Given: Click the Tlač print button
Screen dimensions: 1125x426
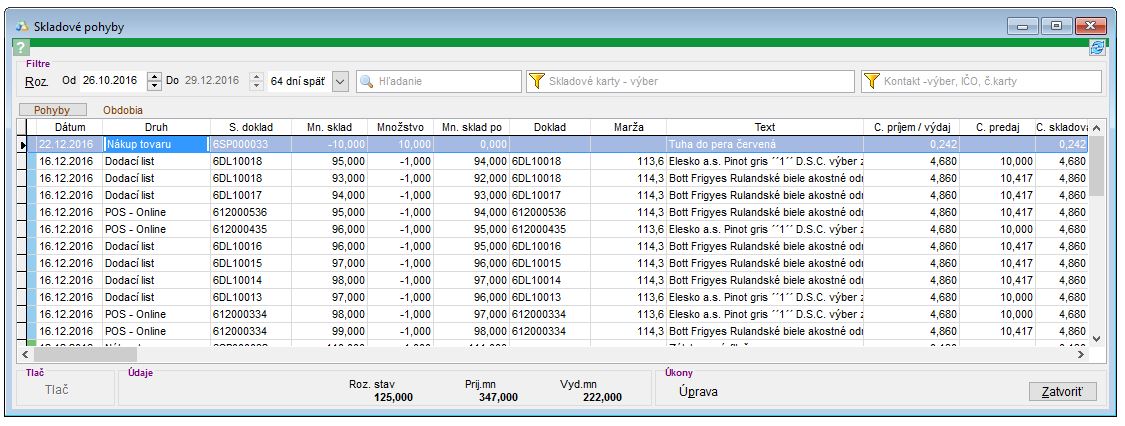Looking at the screenshot, I should click(x=58, y=390).
